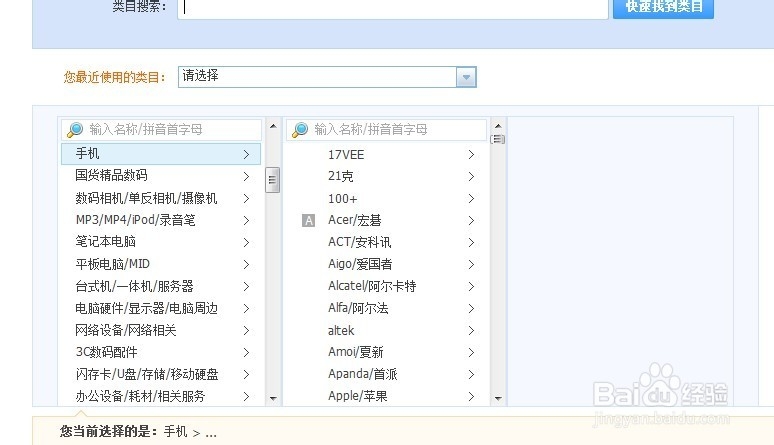
Task: Expand arrow on altek row
Action: [471, 330]
